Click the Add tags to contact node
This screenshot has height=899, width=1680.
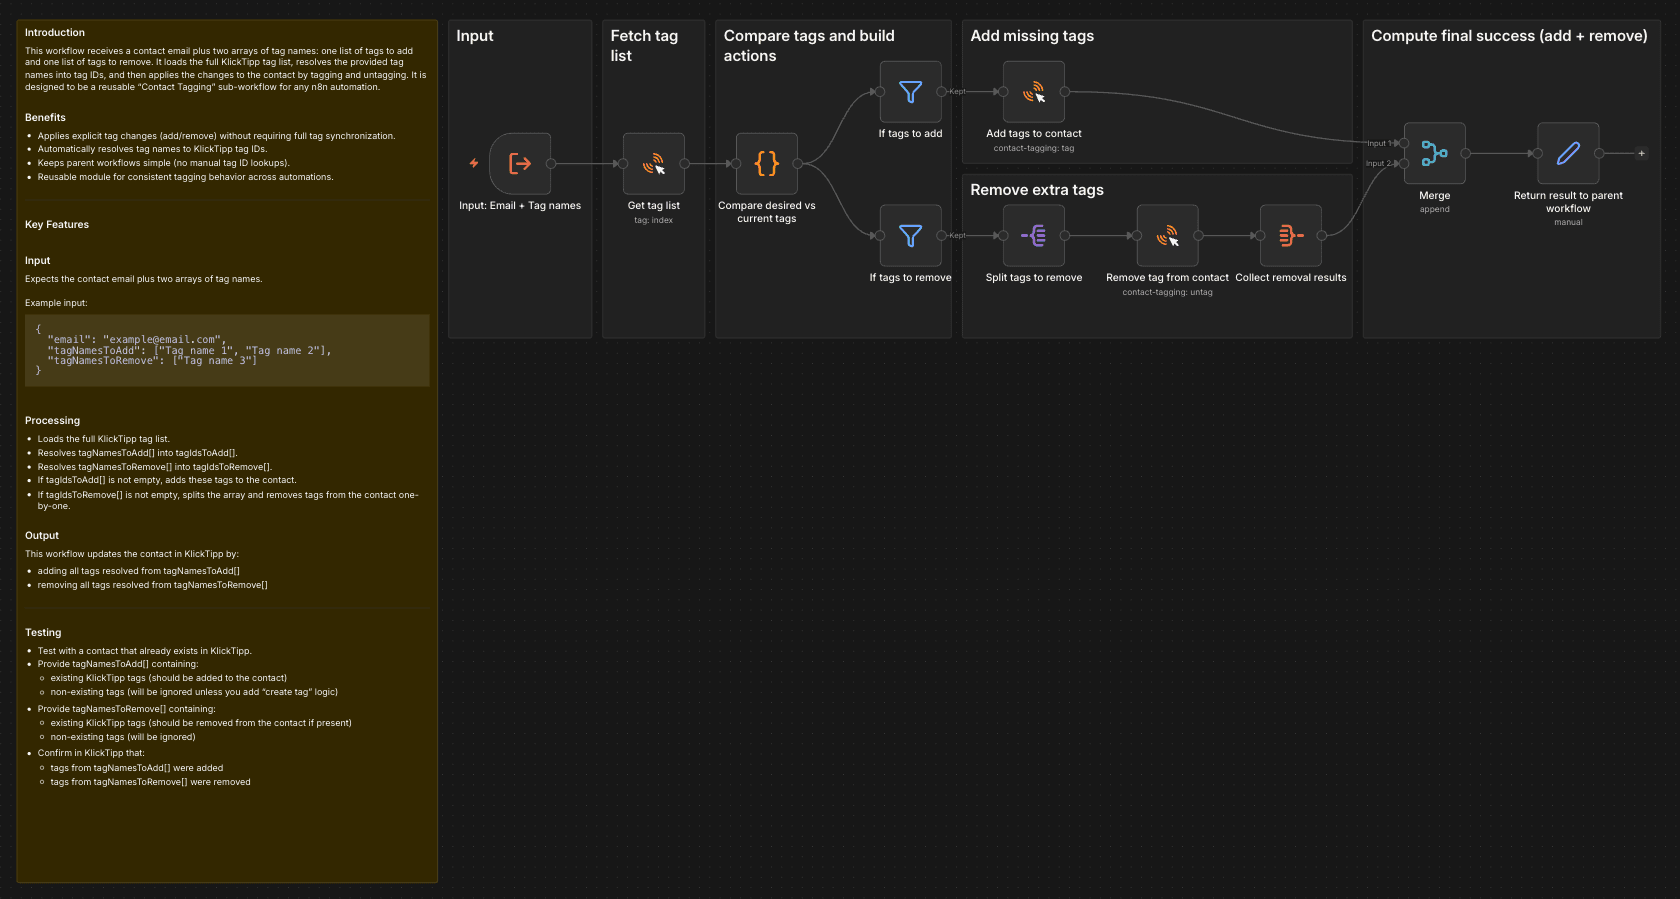pos(1034,92)
